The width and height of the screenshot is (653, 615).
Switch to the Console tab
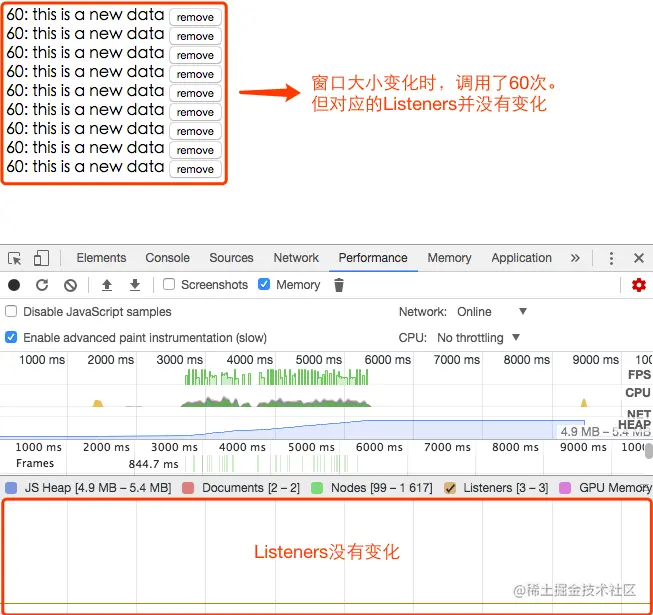click(167, 258)
